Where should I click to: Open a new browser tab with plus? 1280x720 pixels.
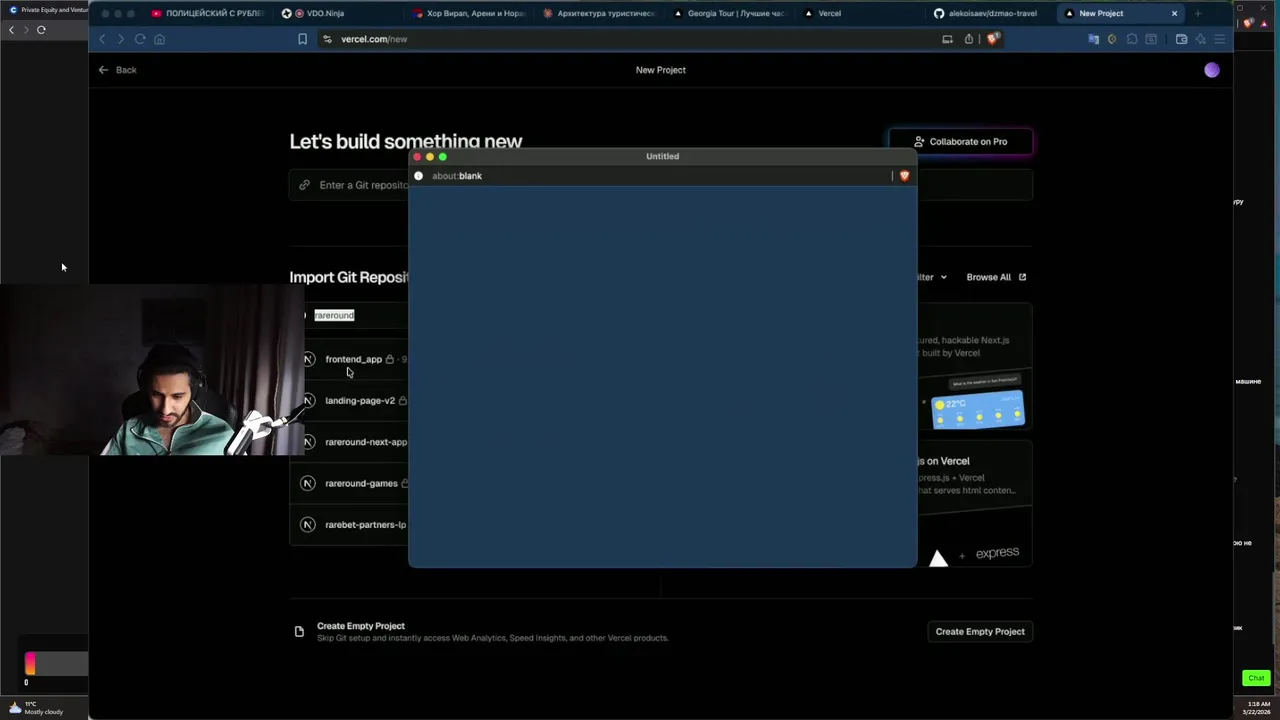(1197, 14)
